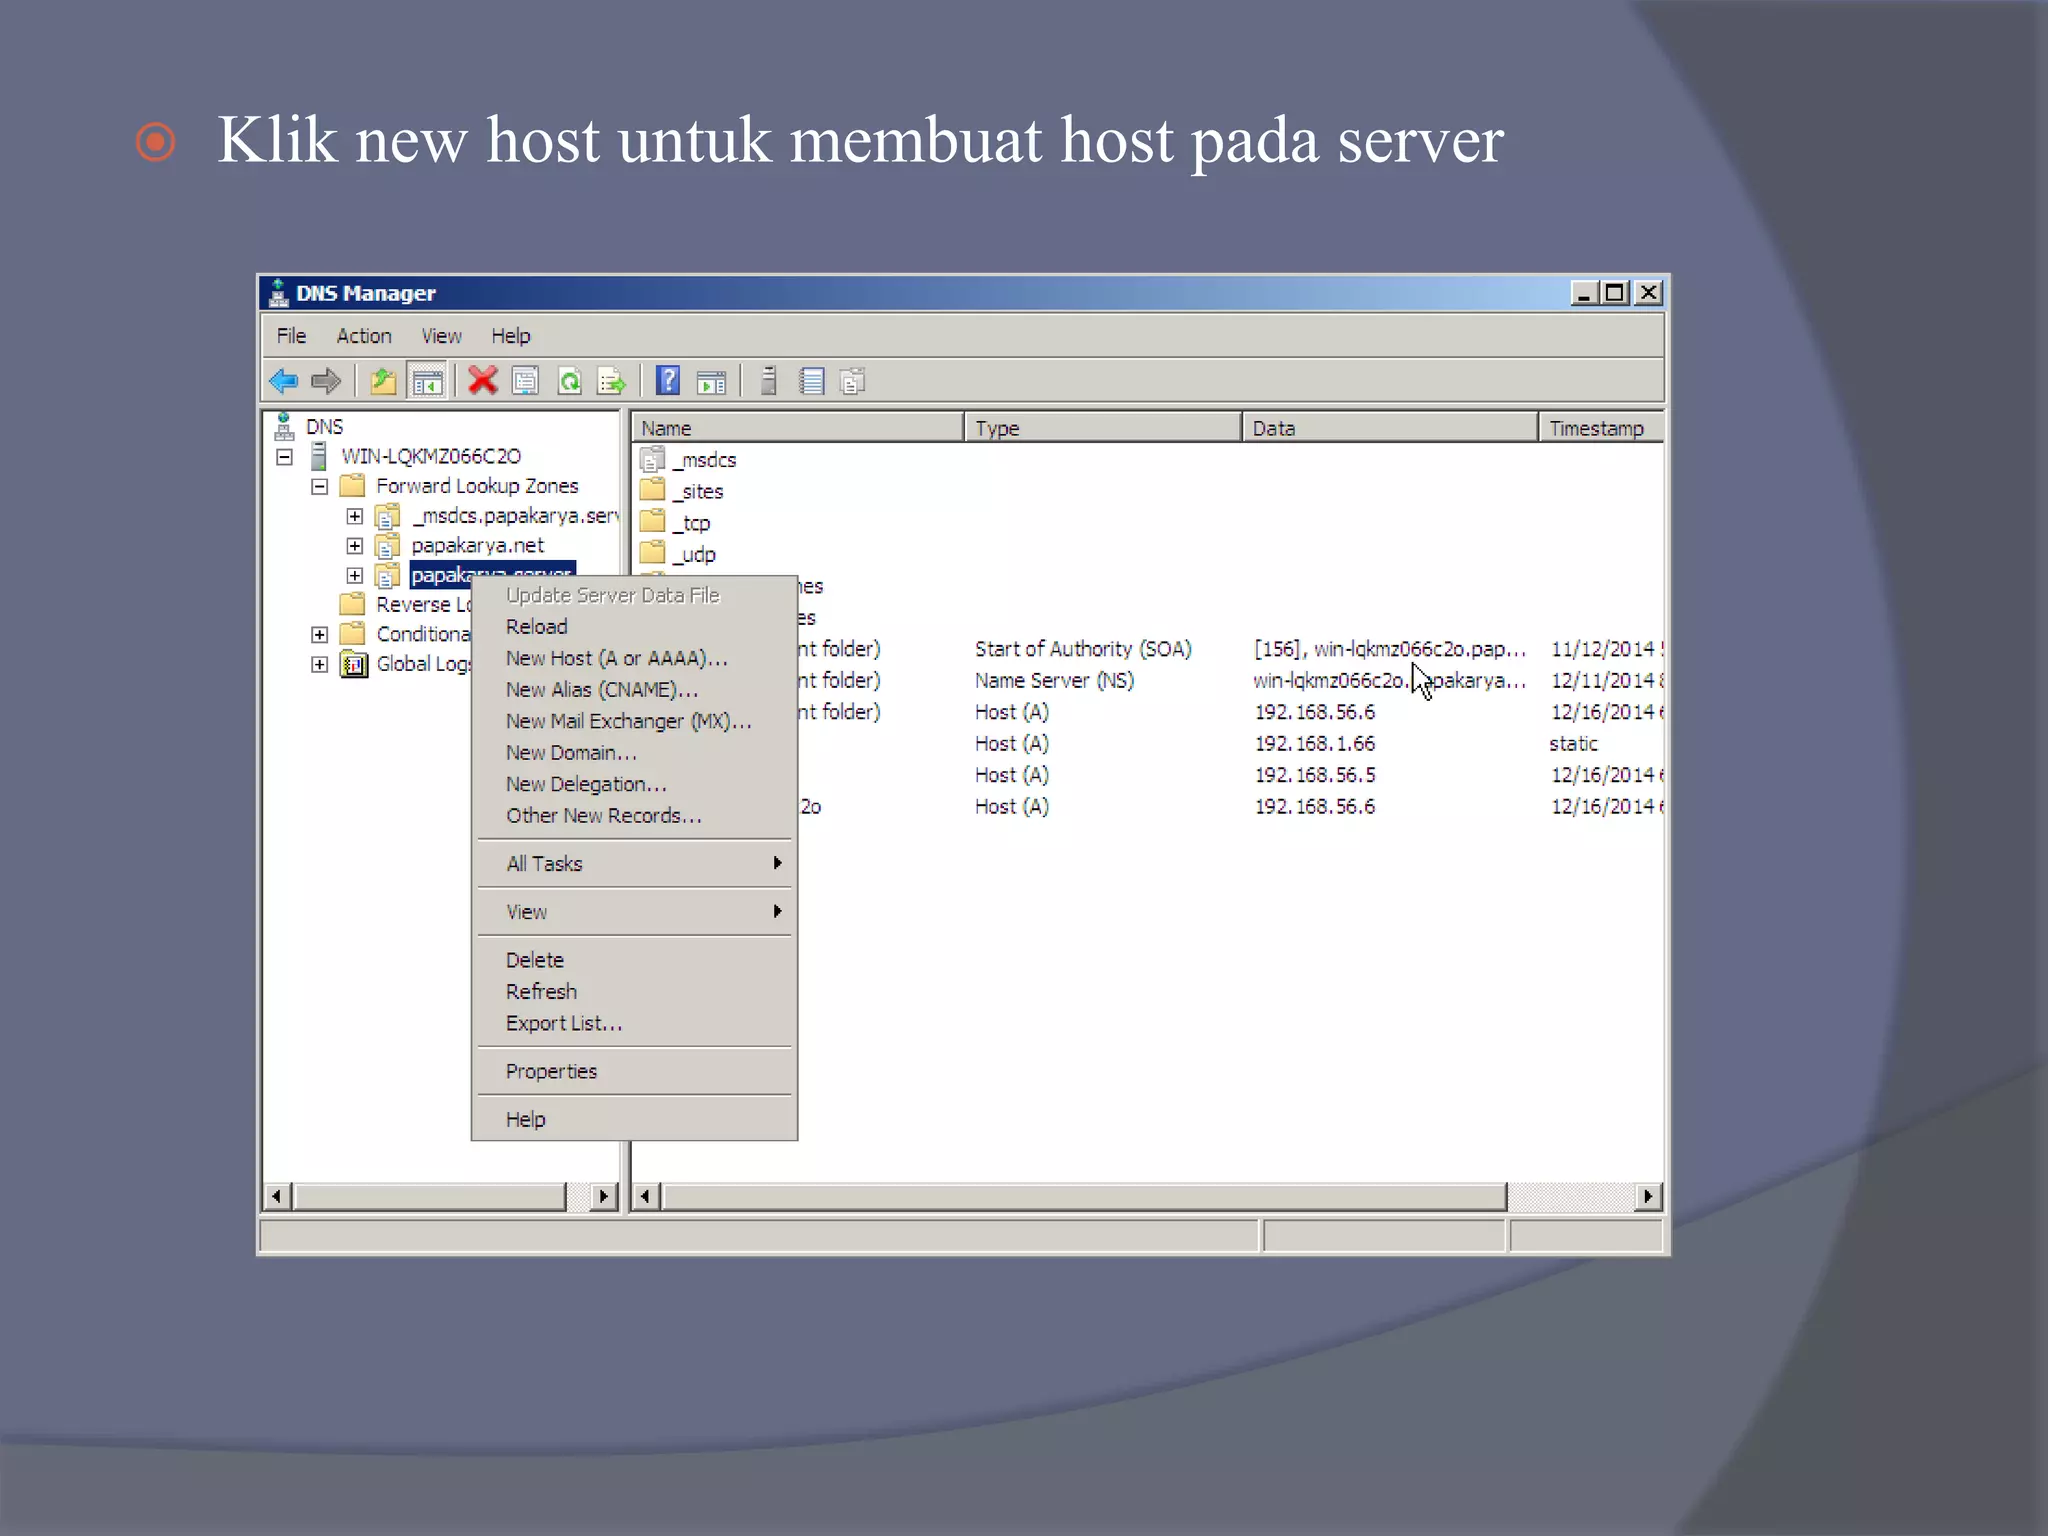The image size is (2048, 1536).
Task: Click the Show/Hide Action Pane icon
Action: tap(711, 381)
